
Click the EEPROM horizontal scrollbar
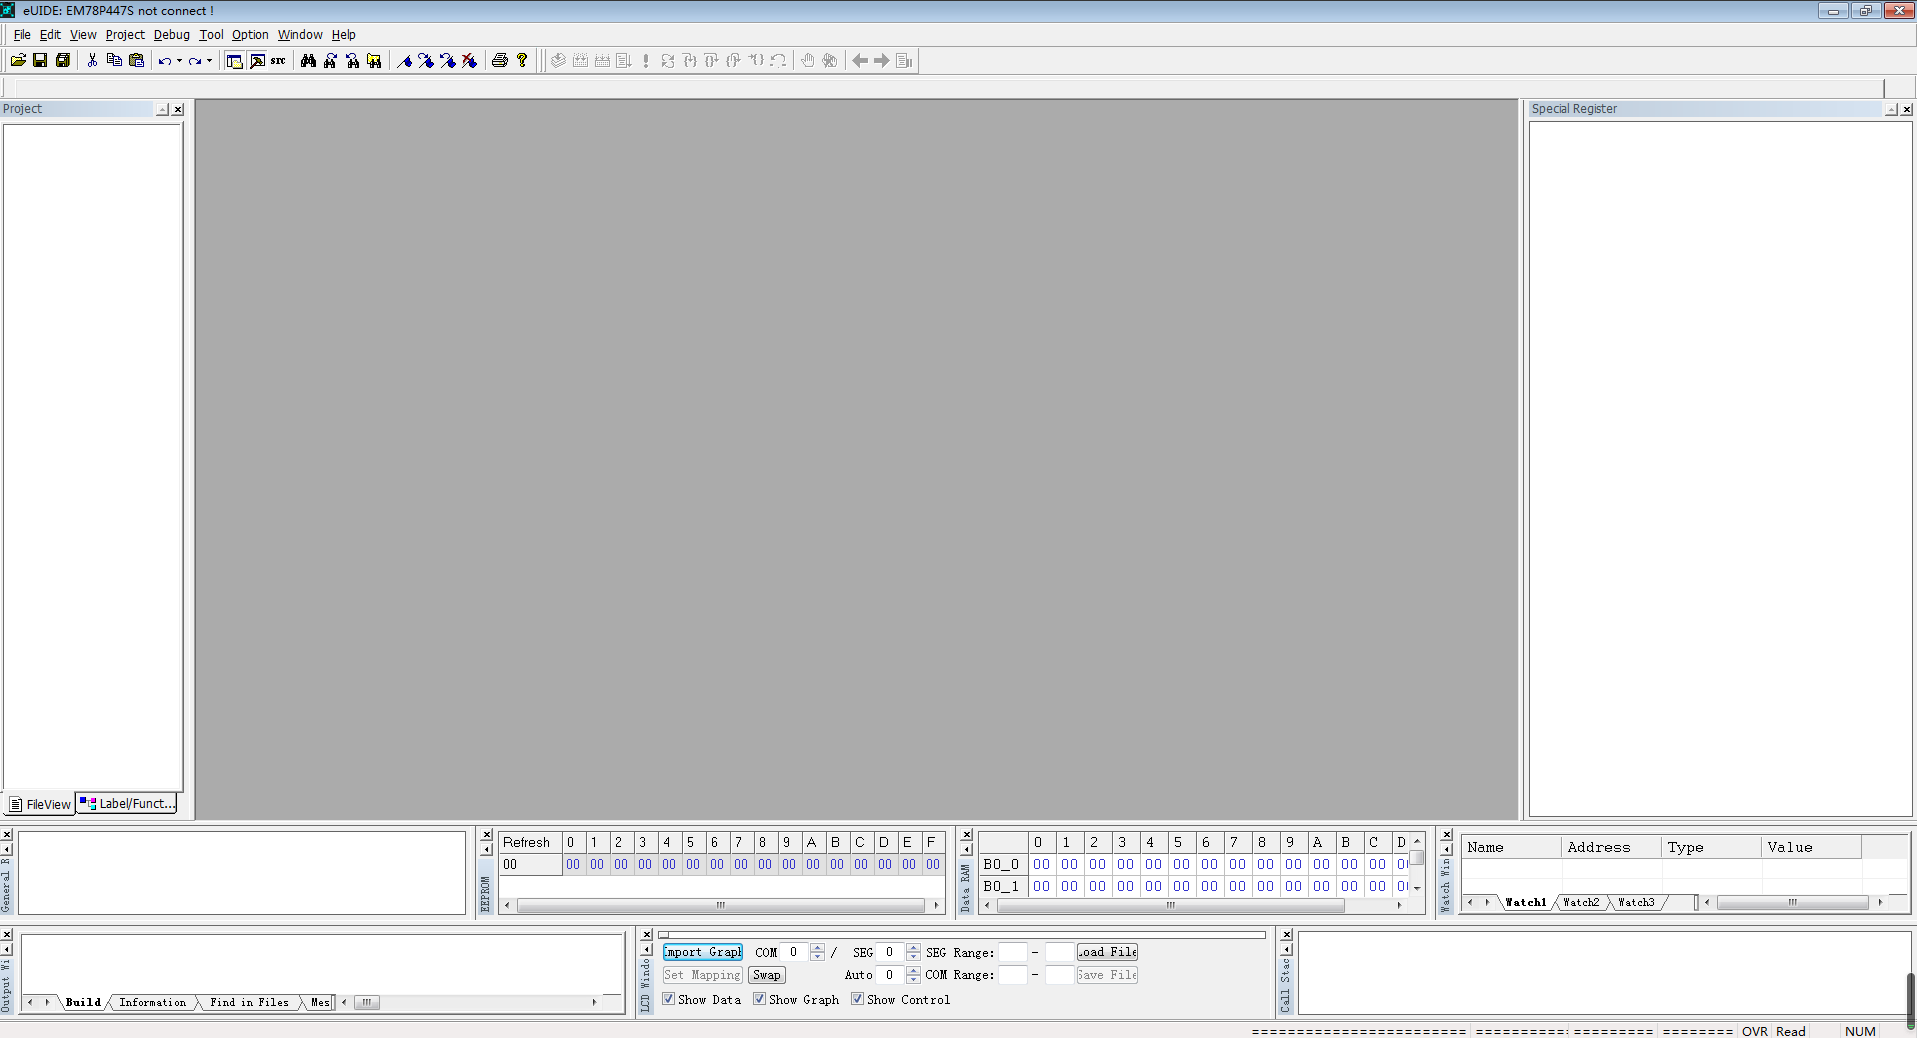[721, 906]
